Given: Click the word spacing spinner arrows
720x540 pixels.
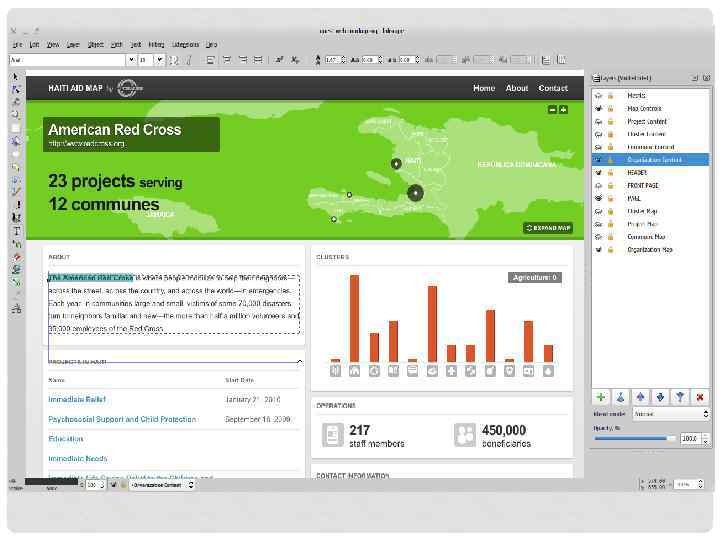Looking at the screenshot, I should [417, 60].
